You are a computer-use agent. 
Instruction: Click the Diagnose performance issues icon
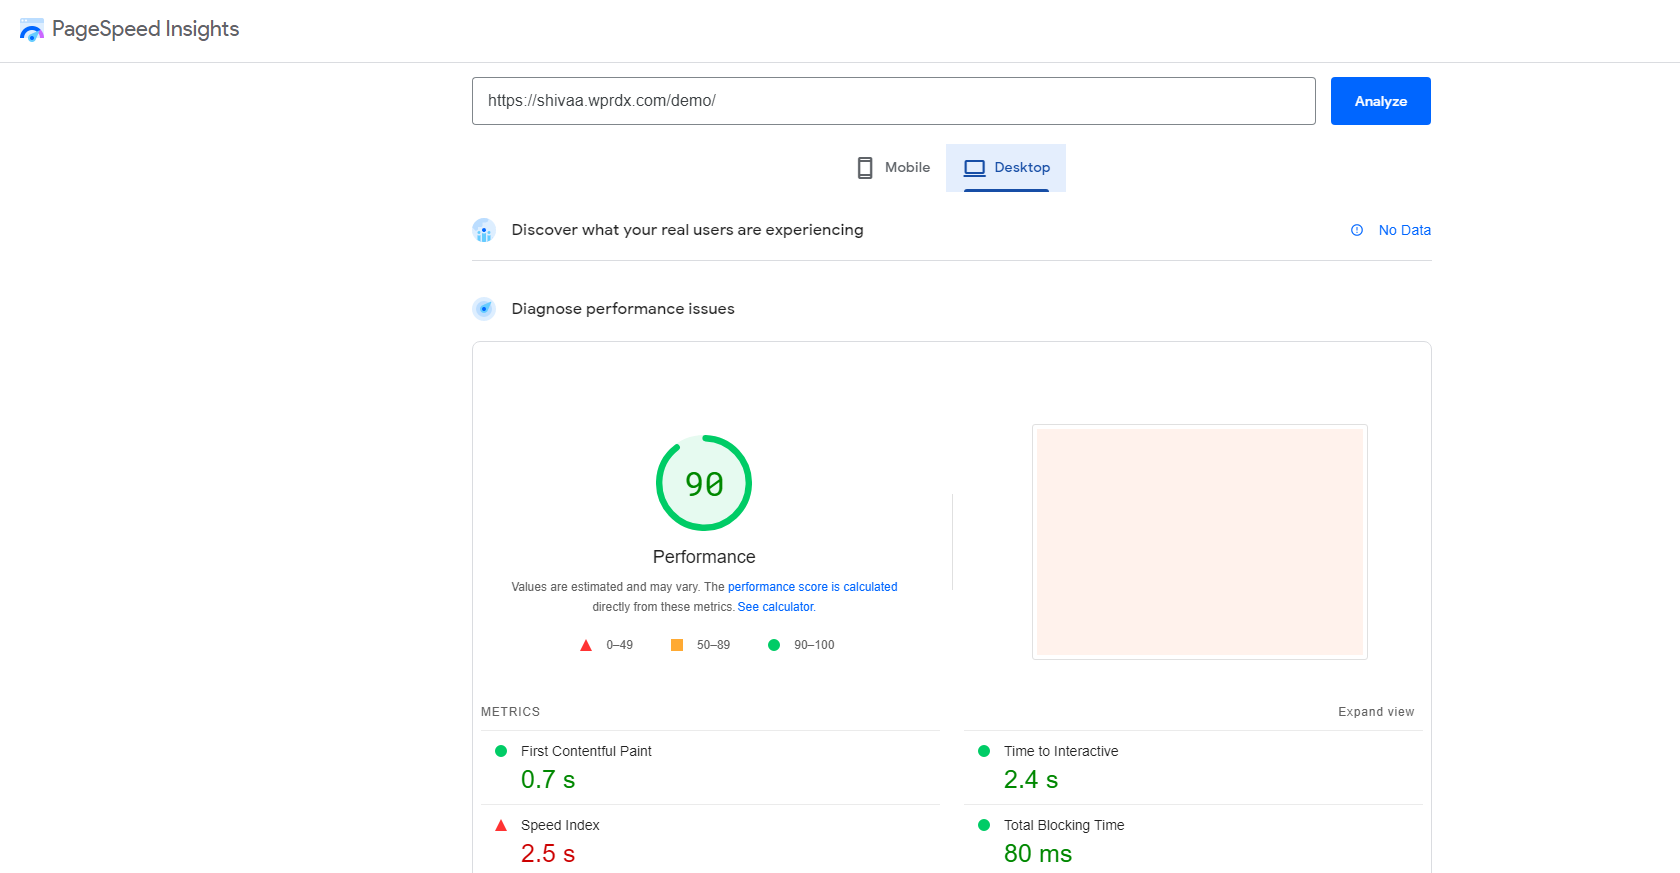tap(484, 309)
